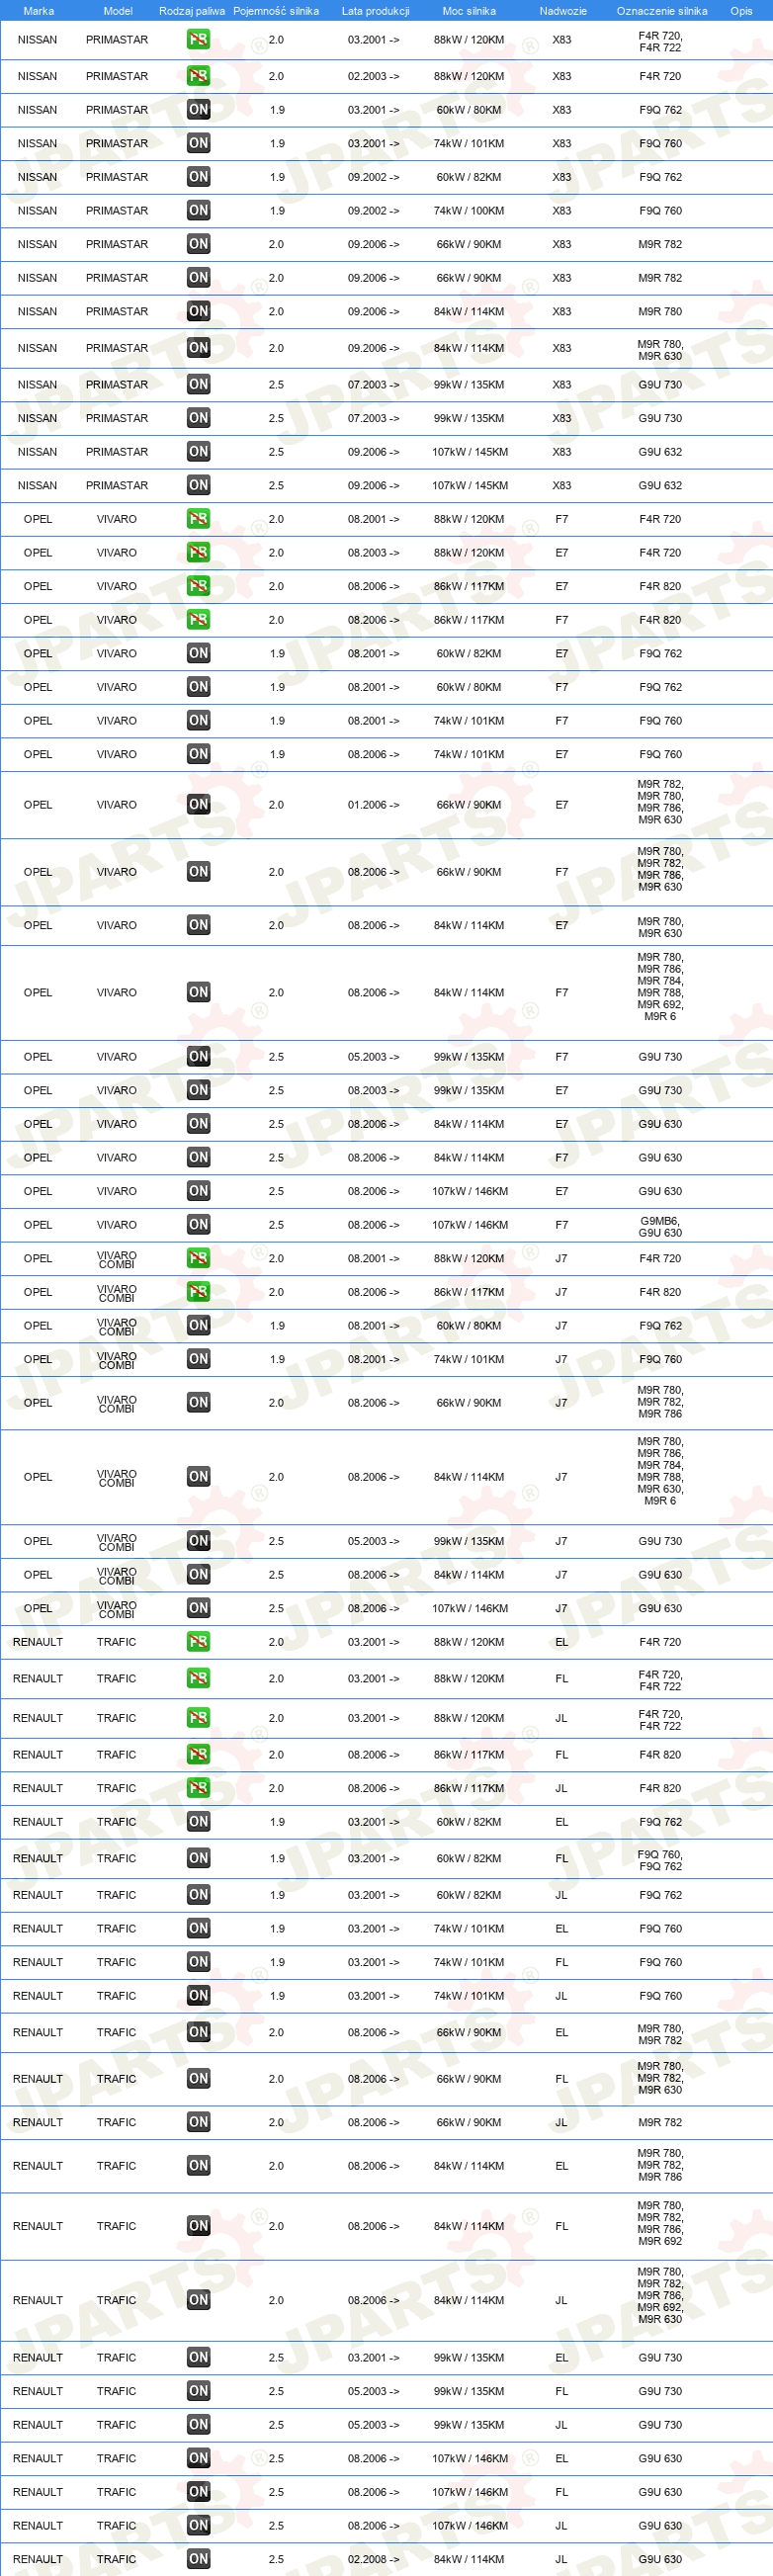Click ON icon in Vivaro Combi 107kW / 146KM row
The image size is (773, 2576).
[x=198, y=1608]
